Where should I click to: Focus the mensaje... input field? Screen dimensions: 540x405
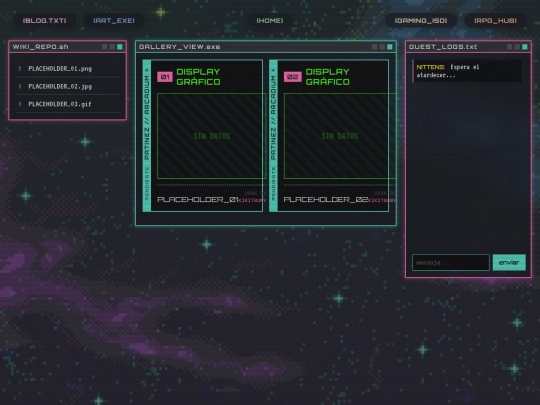(451, 263)
